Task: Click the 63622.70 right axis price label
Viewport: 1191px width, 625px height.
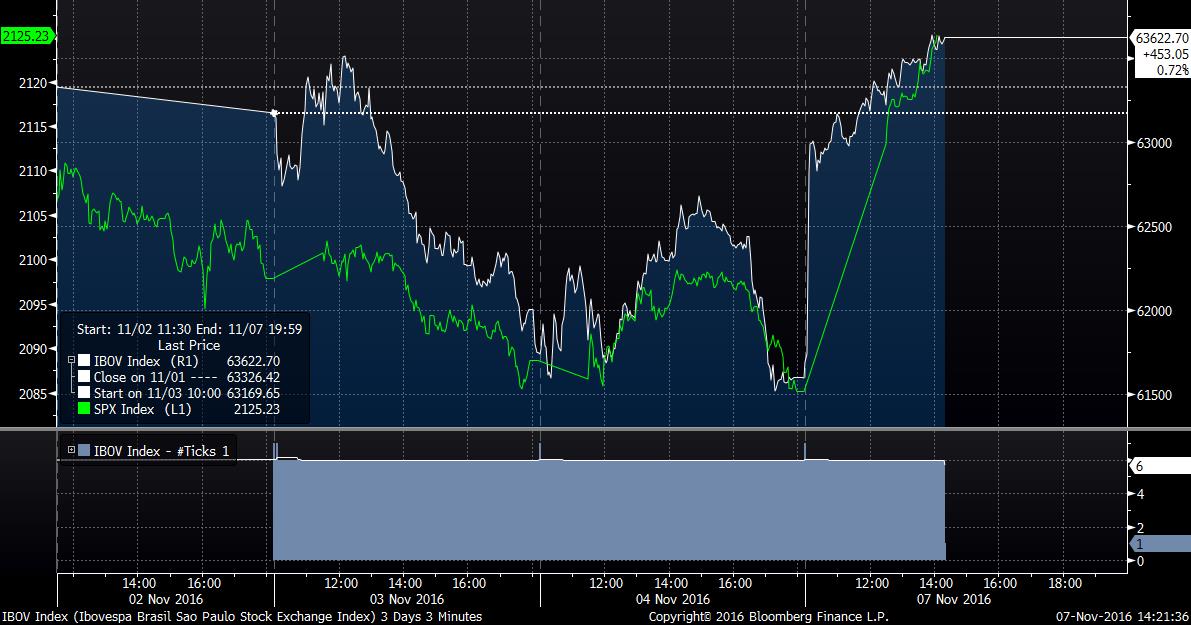Action: (x=1160, y=37)
